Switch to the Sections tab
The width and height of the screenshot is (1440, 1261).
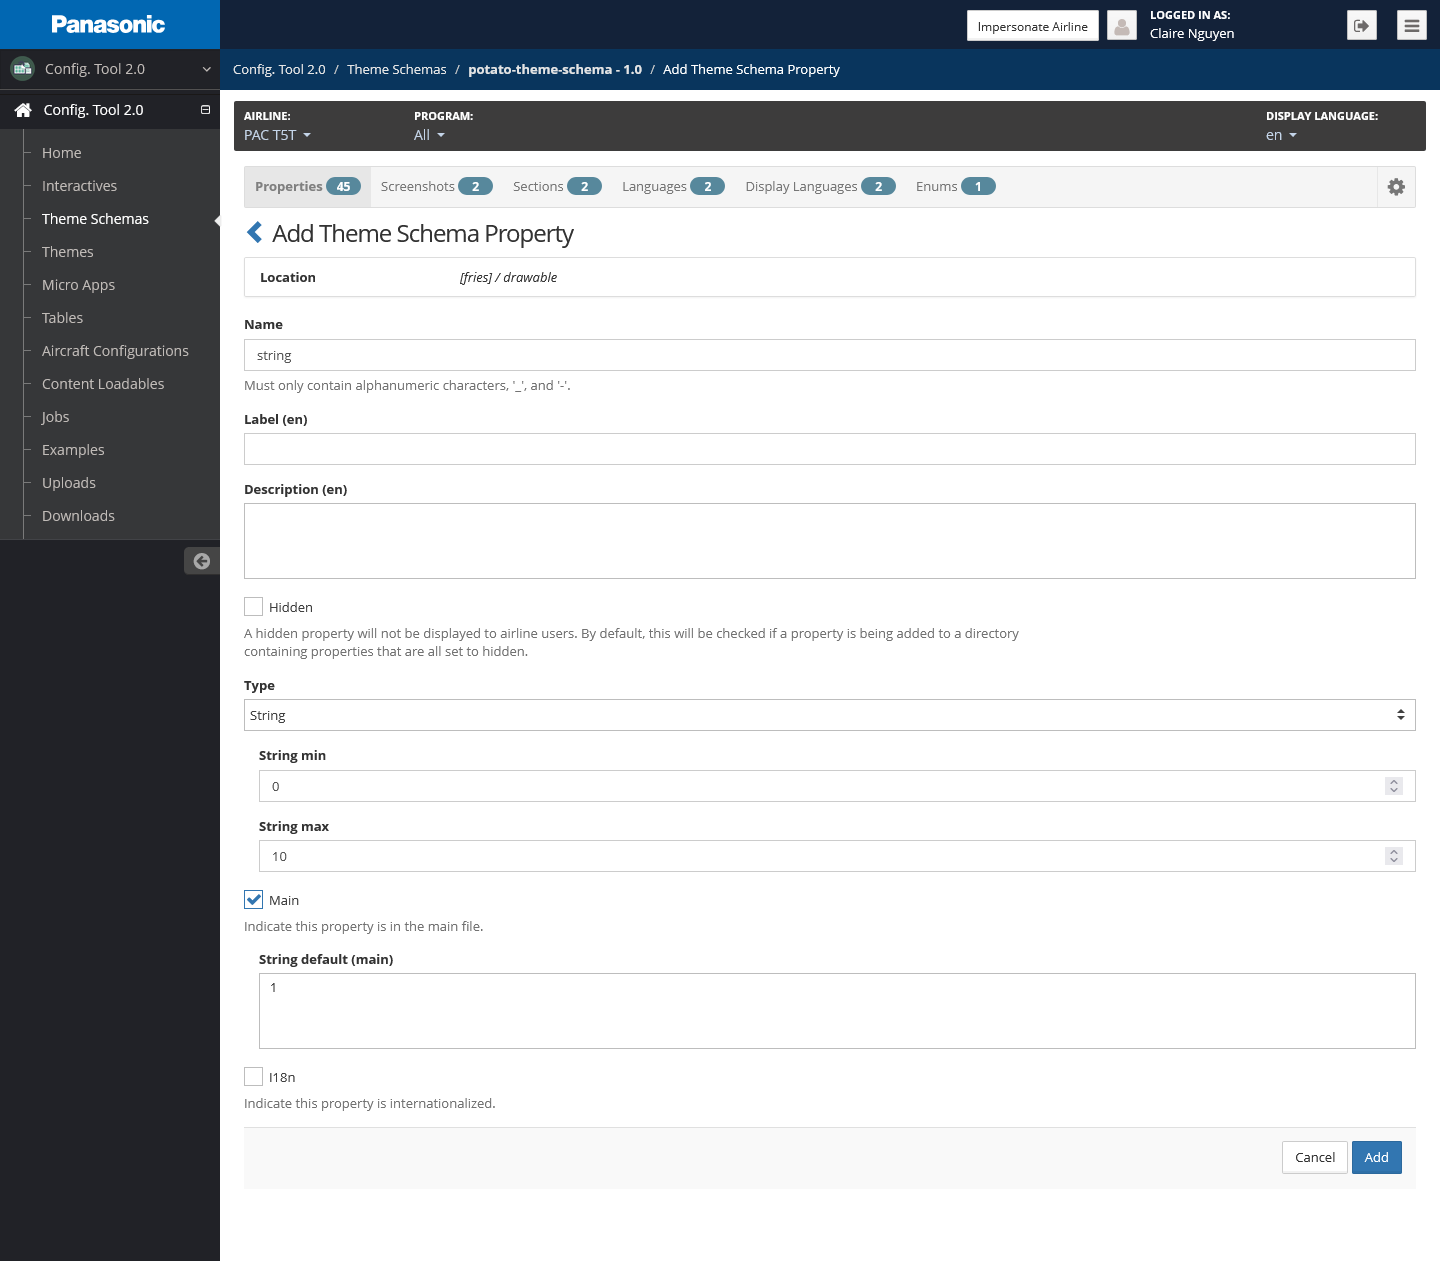557,187
